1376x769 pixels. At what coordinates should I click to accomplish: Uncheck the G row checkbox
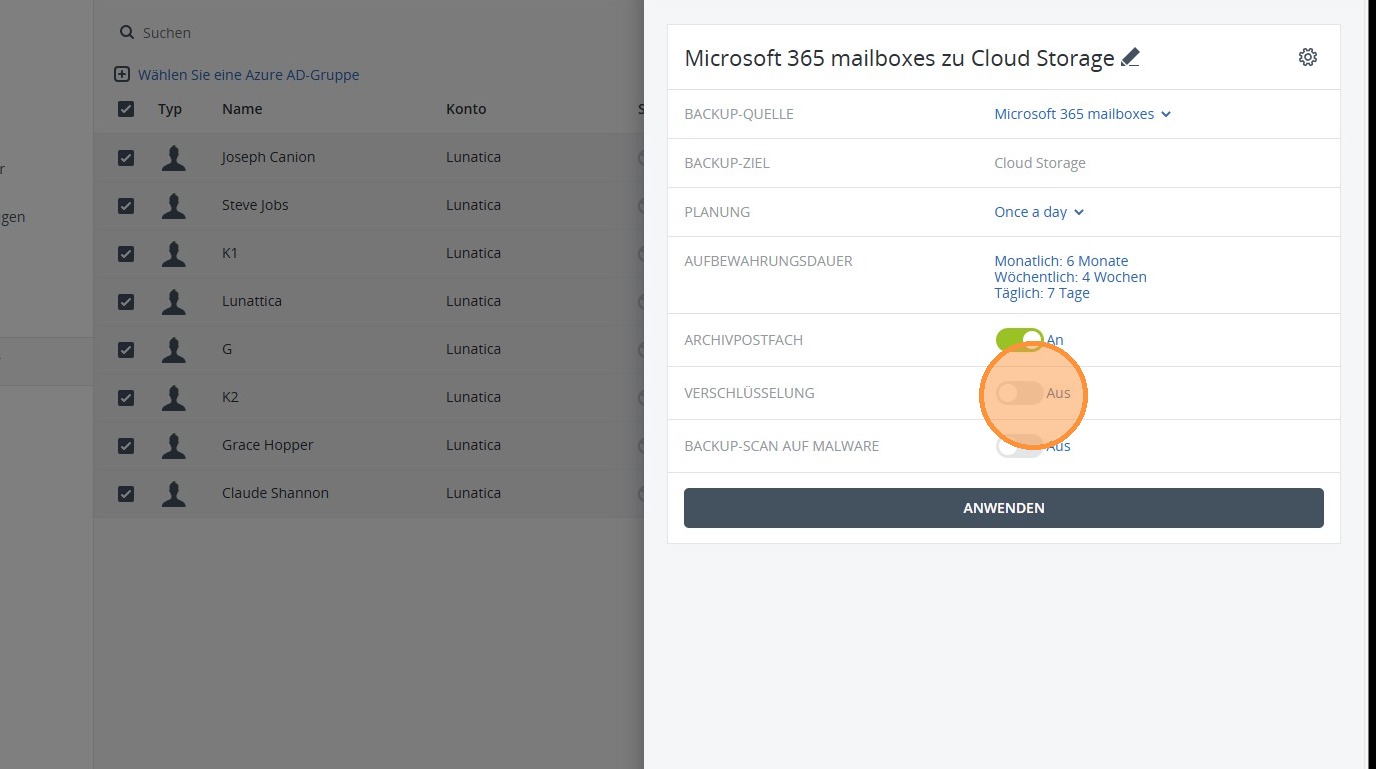(126, 349)
